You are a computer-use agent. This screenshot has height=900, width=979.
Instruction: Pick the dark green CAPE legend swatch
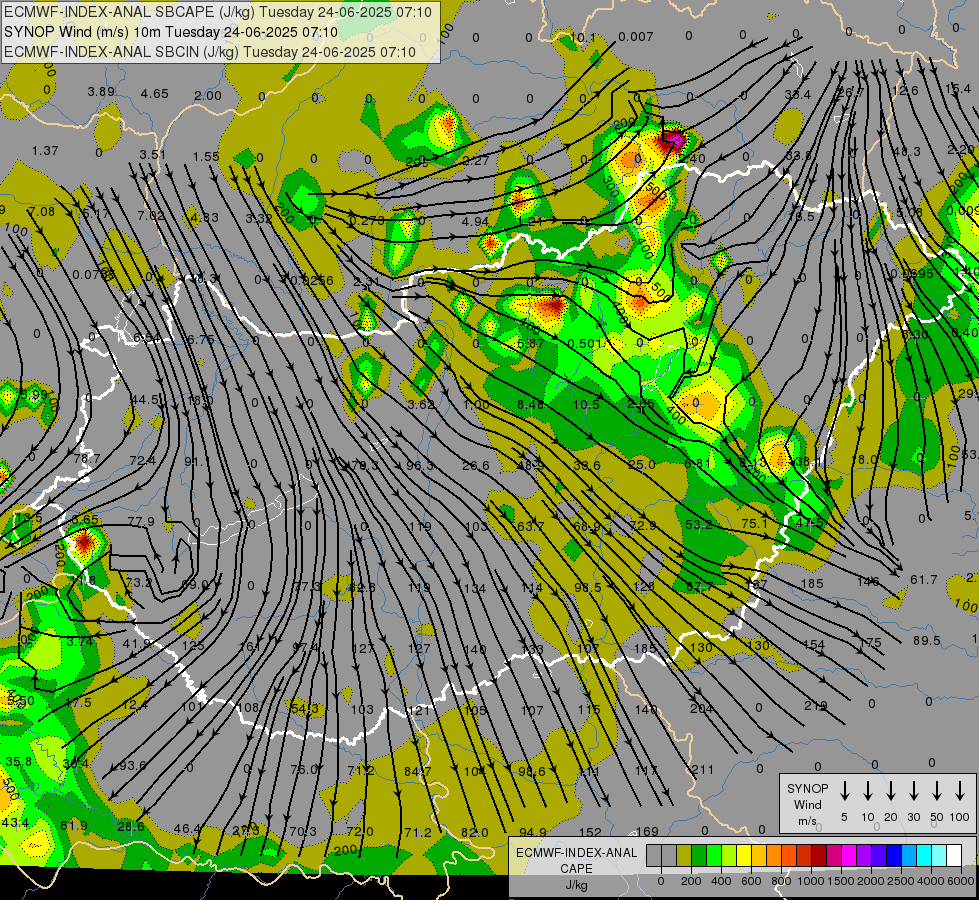[x=699, y=855]
